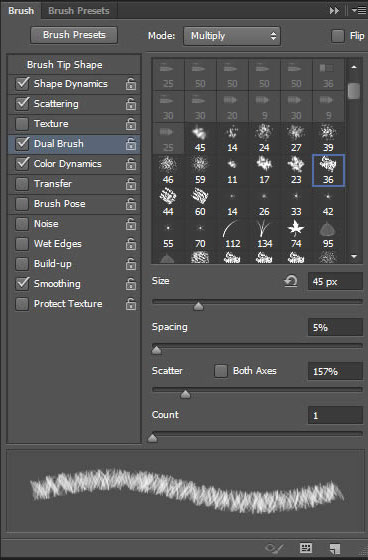
Task: Click the Dual Brush lock icon
Action: tap(131, 144)
